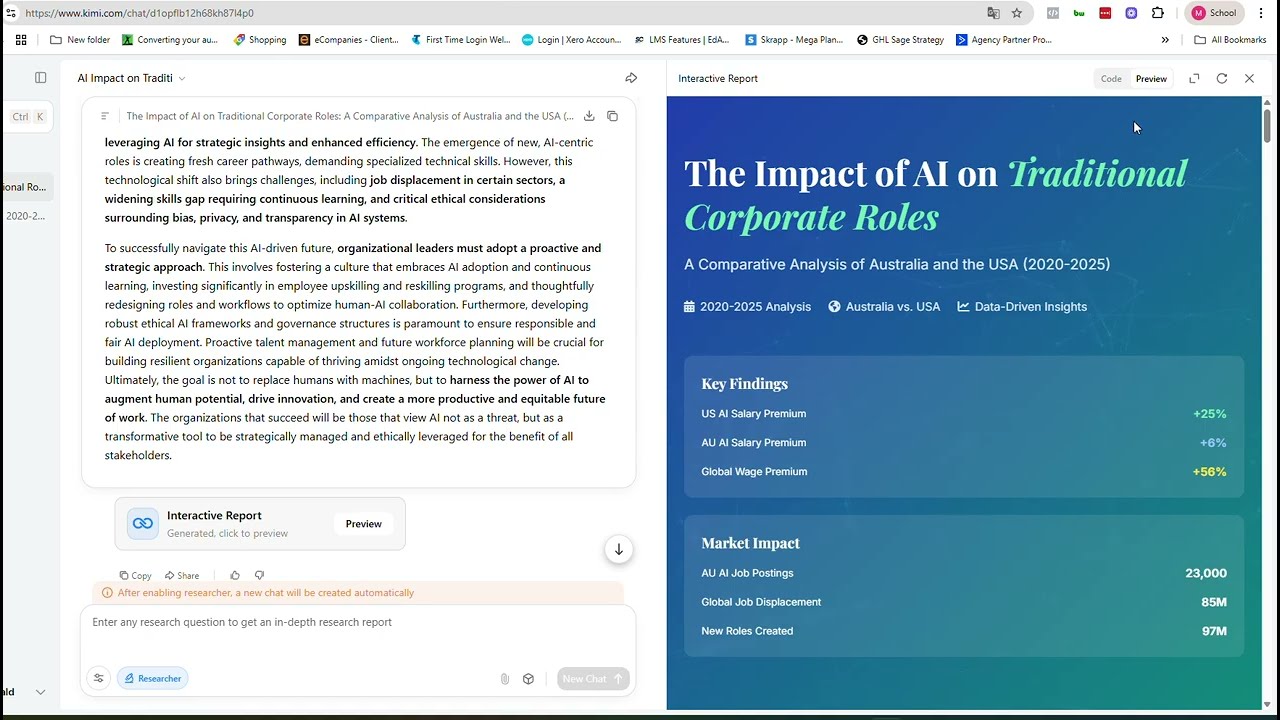This screenshot has width=1280, height=720.
Task: Open the Converting your au... bookmark
Action: [170, 40]
